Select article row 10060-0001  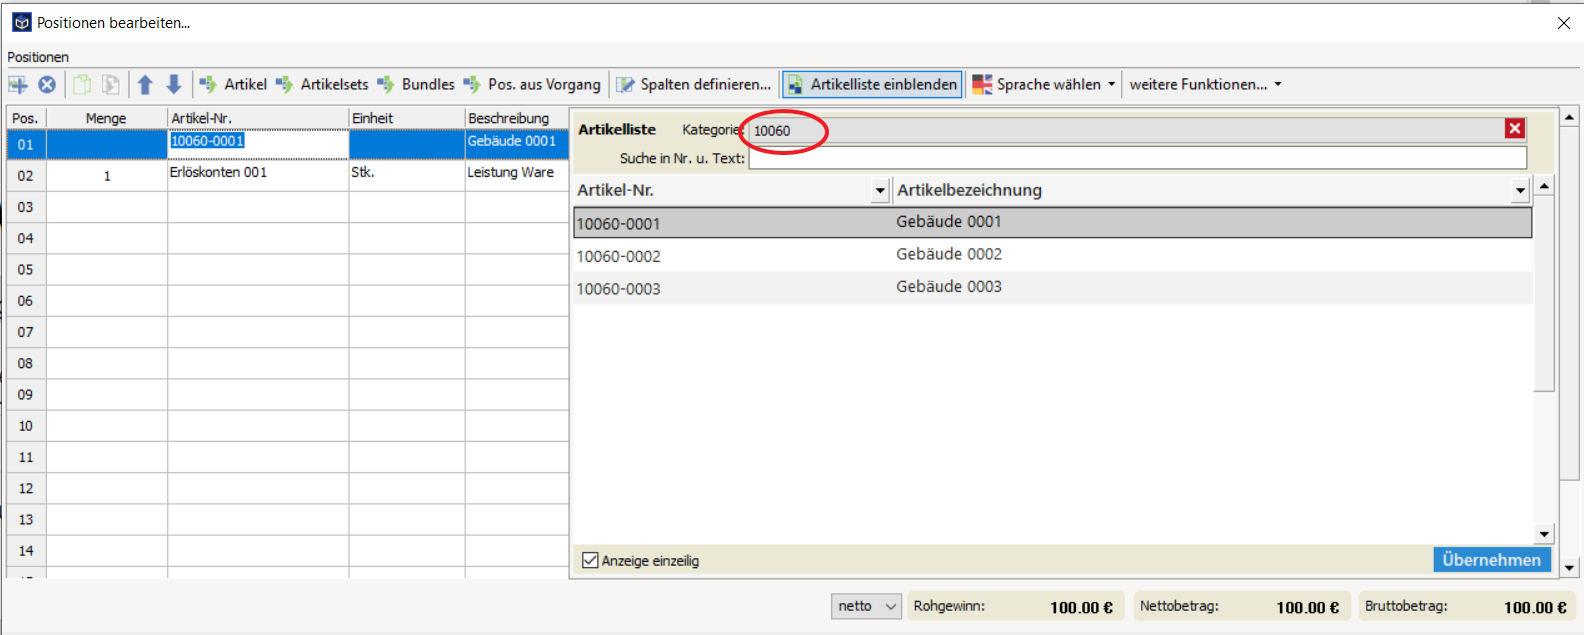point(1053,222)
